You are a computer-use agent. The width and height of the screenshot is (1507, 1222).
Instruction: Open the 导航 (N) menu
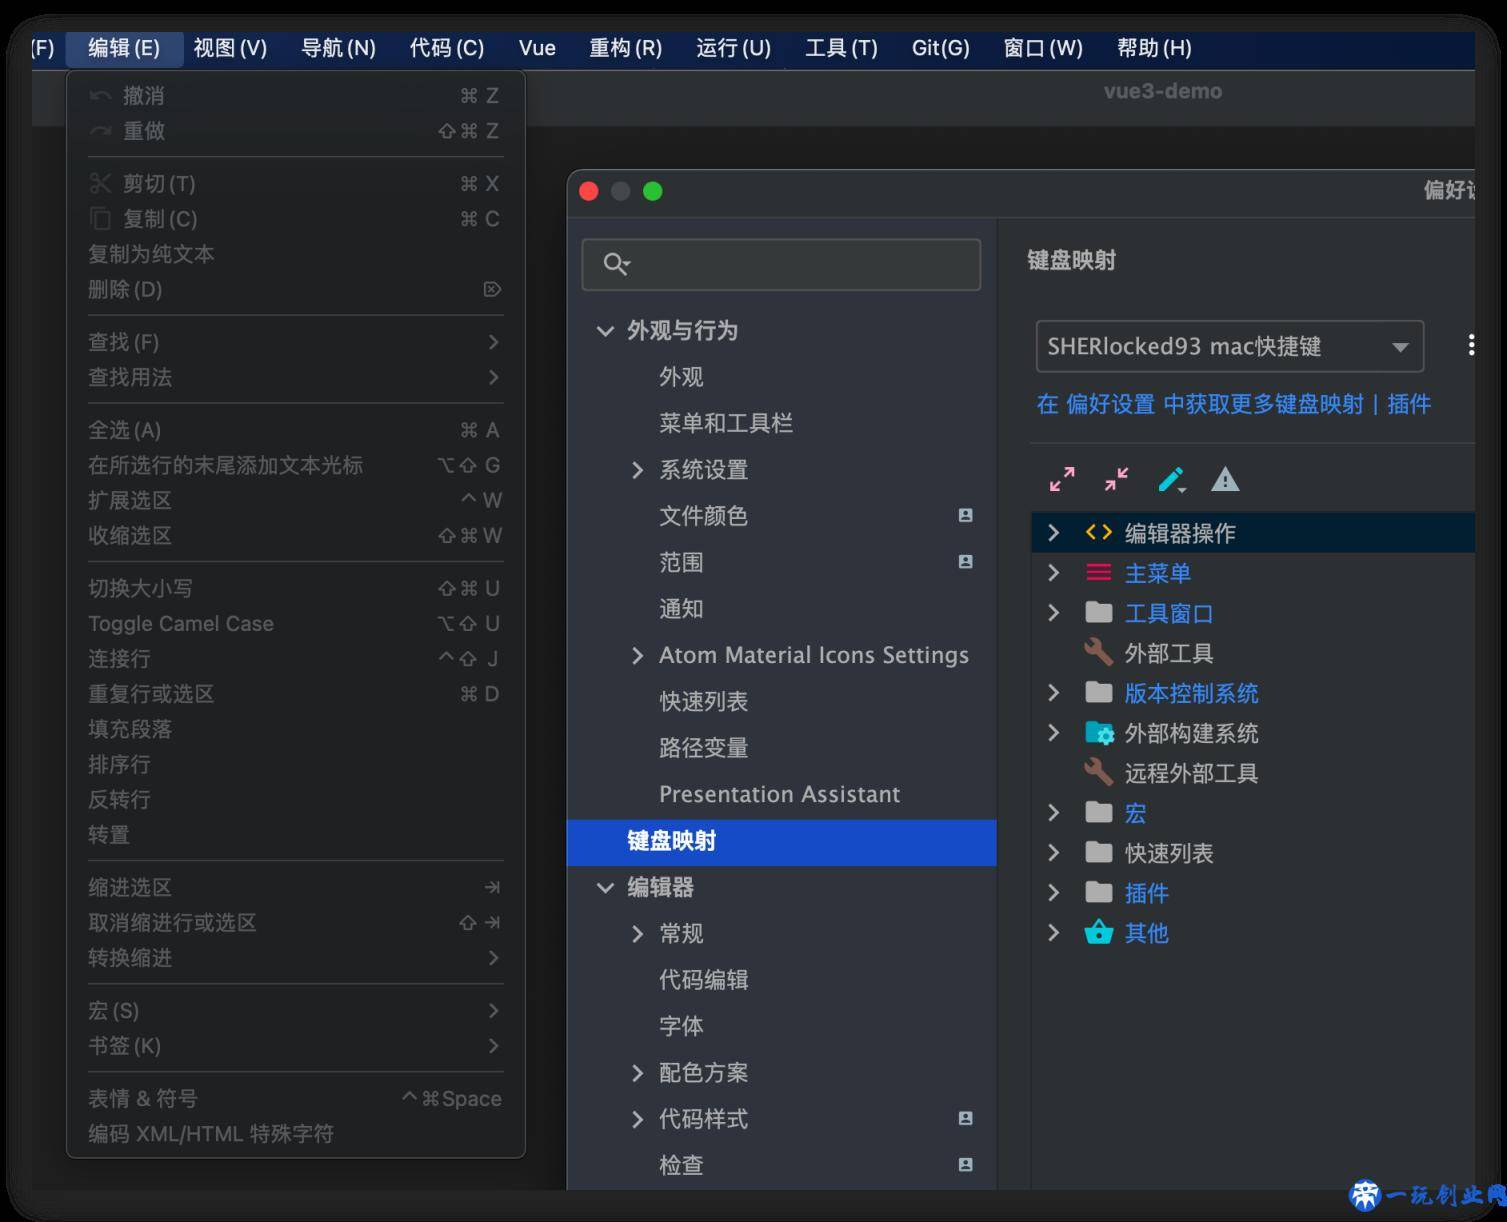pos(339,48)
